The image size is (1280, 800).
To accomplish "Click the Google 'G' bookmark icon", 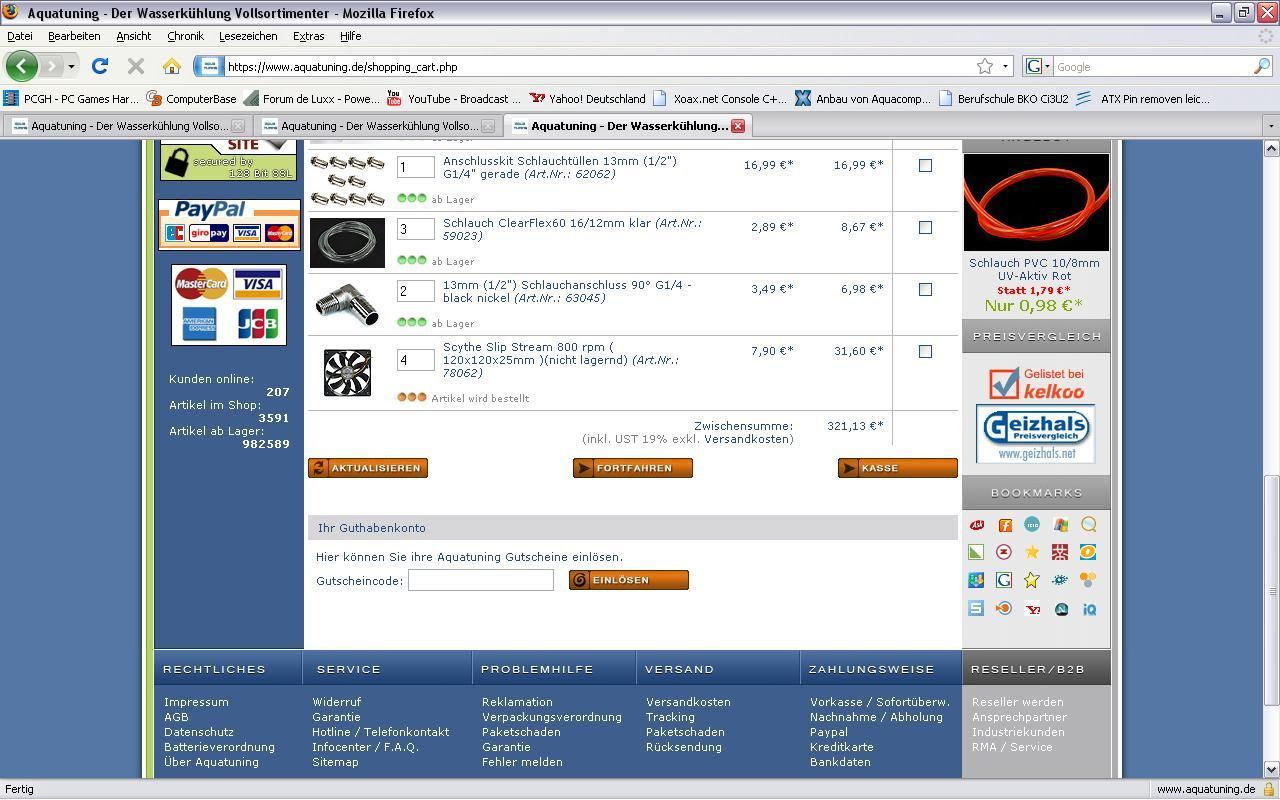I will (x=1004, y=580).
